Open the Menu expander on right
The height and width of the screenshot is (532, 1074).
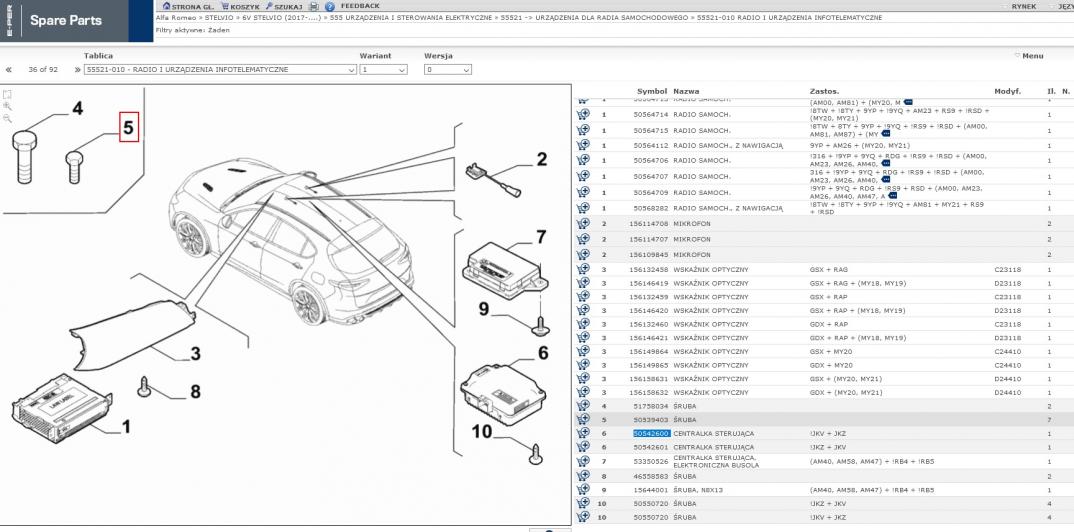pos(1029,56)
